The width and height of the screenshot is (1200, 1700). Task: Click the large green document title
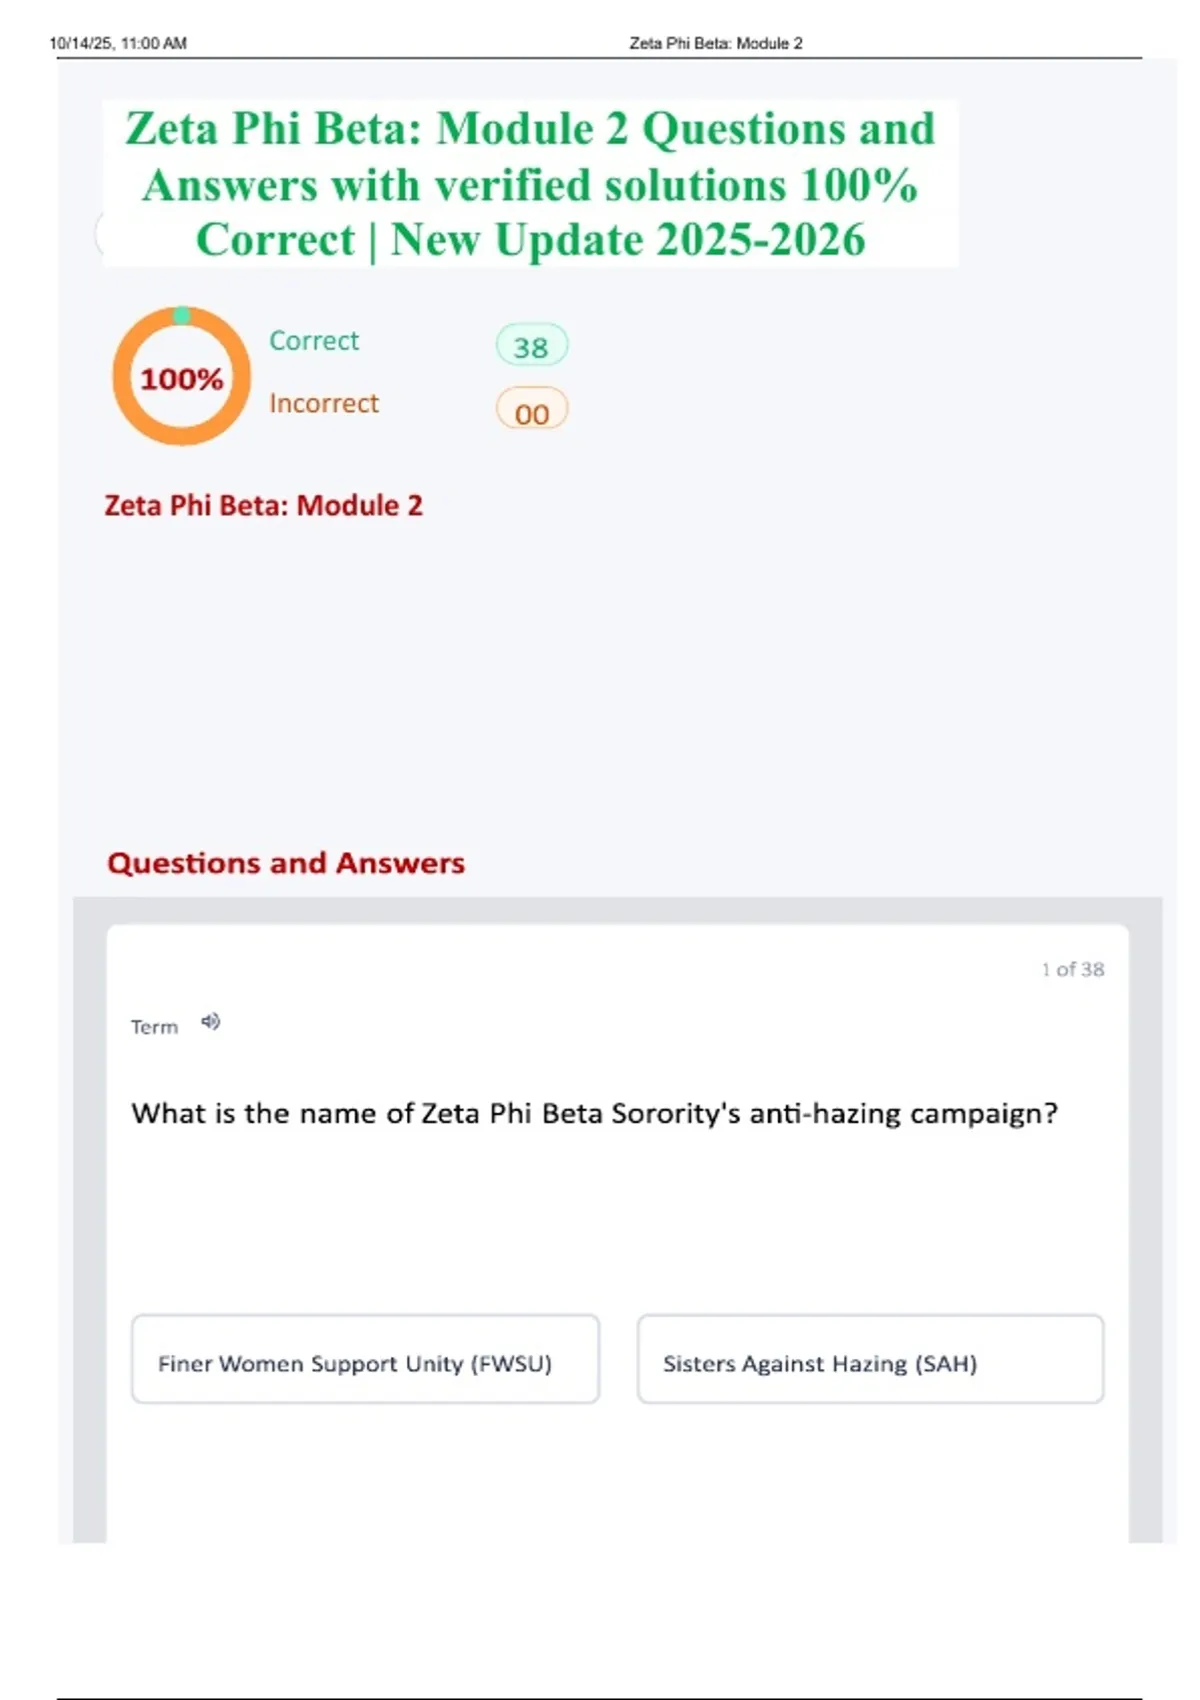530,184
